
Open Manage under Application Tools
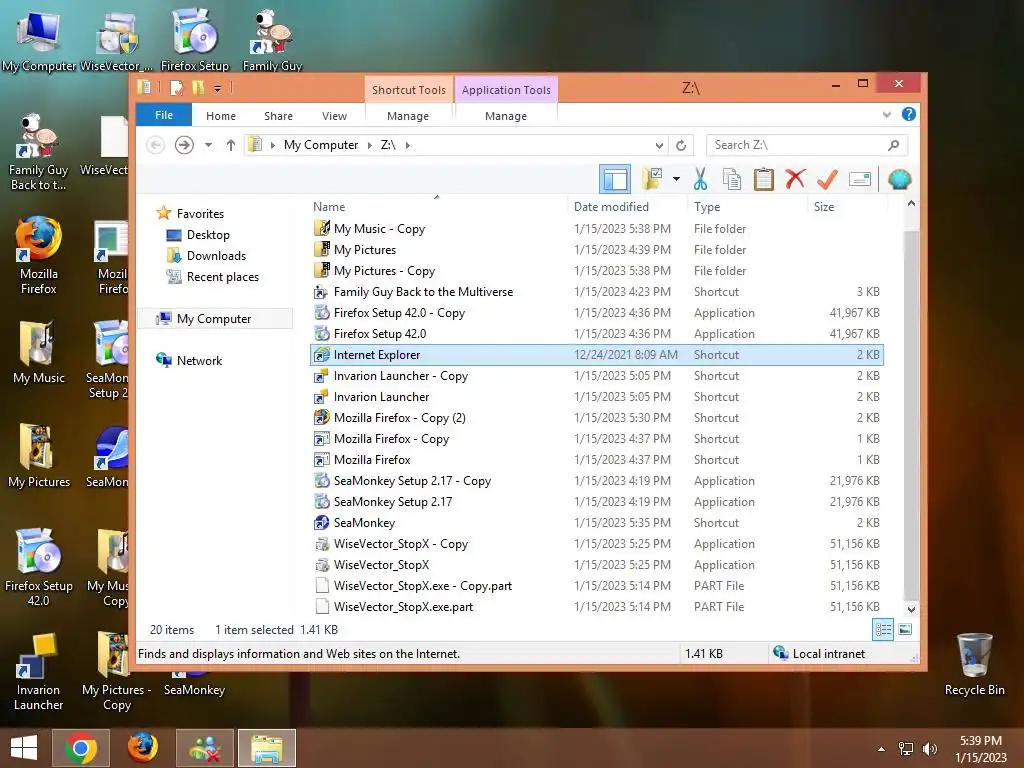coord(506,116)
